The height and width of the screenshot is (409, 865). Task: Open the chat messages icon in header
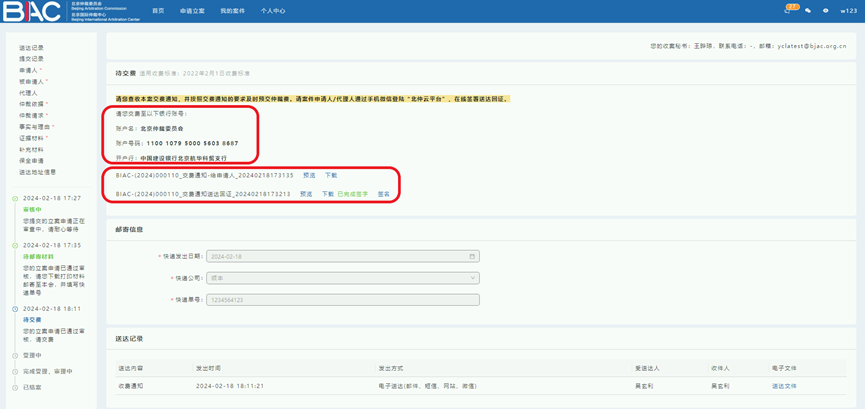808,11
